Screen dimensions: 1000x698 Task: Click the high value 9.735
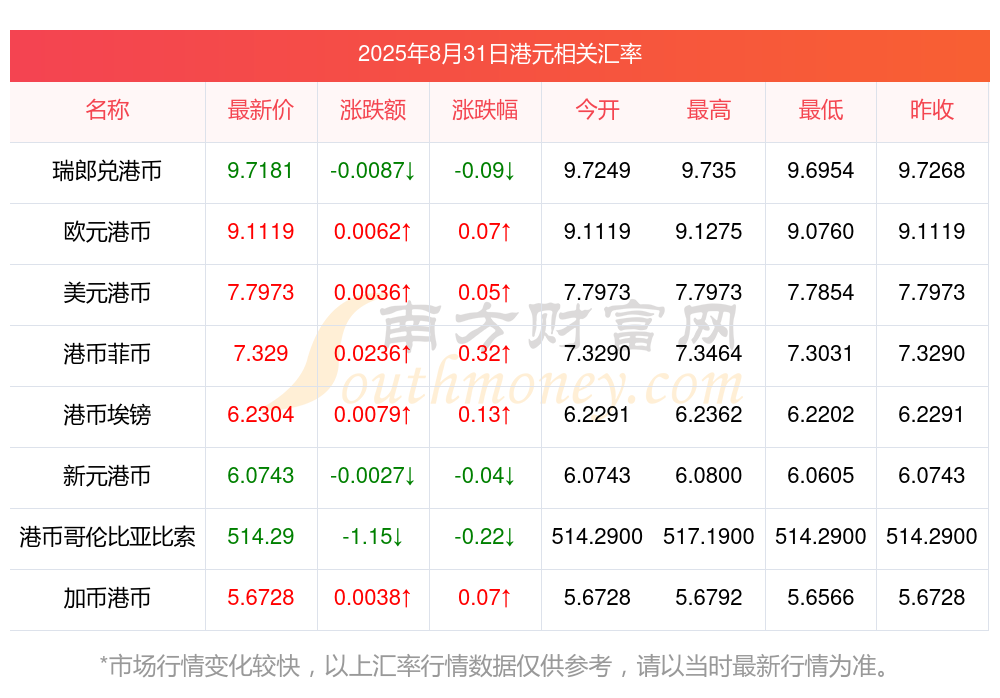709,170
